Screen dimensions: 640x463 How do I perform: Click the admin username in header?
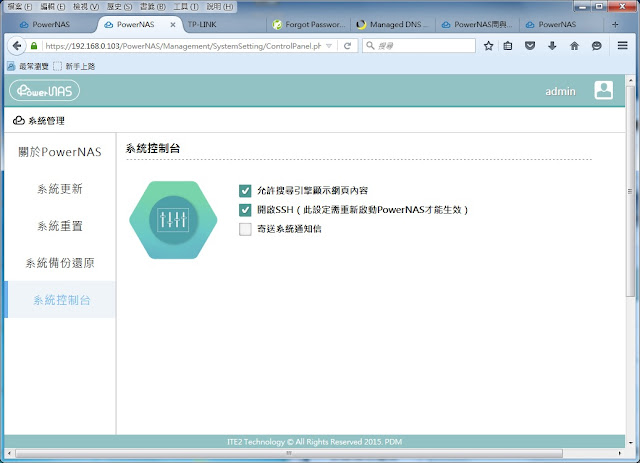pos(560,91)
